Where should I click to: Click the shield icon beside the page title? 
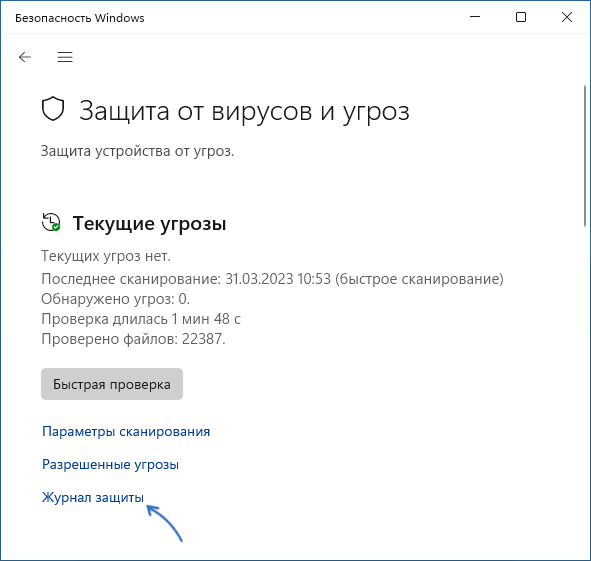coord(53,109)
